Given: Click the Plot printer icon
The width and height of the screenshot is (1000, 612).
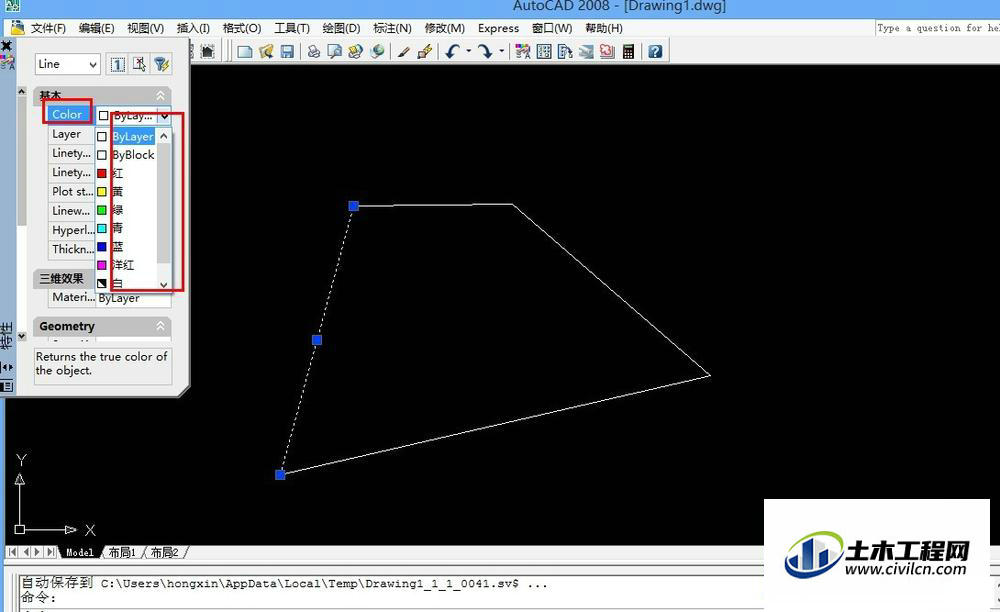Looking at the screenshot, I should click(313, 52).
